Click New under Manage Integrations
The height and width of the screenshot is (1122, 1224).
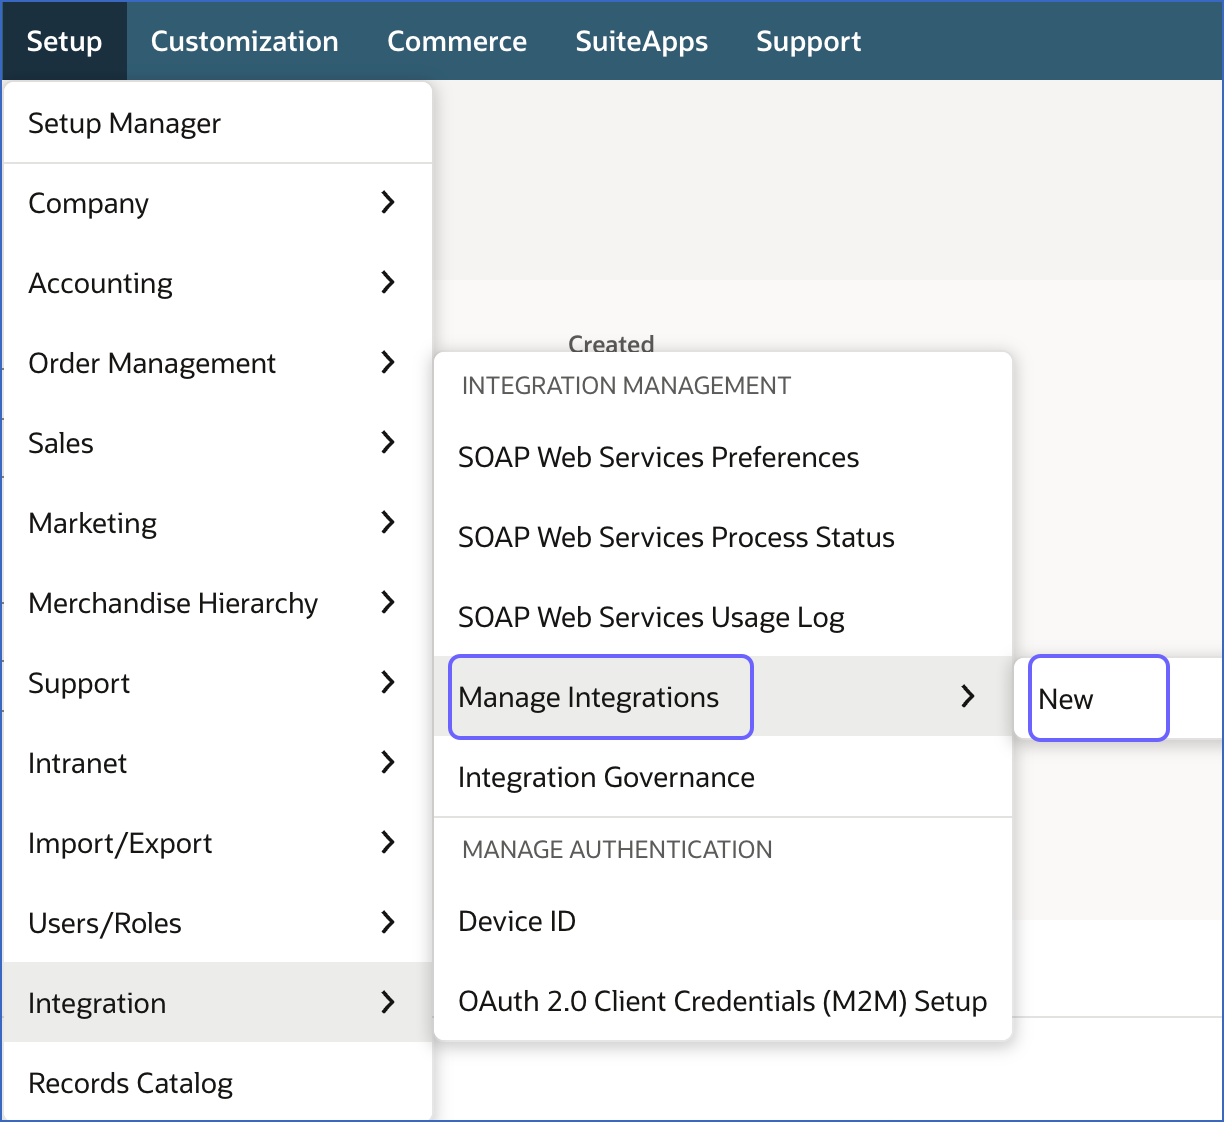[1066, 698]
